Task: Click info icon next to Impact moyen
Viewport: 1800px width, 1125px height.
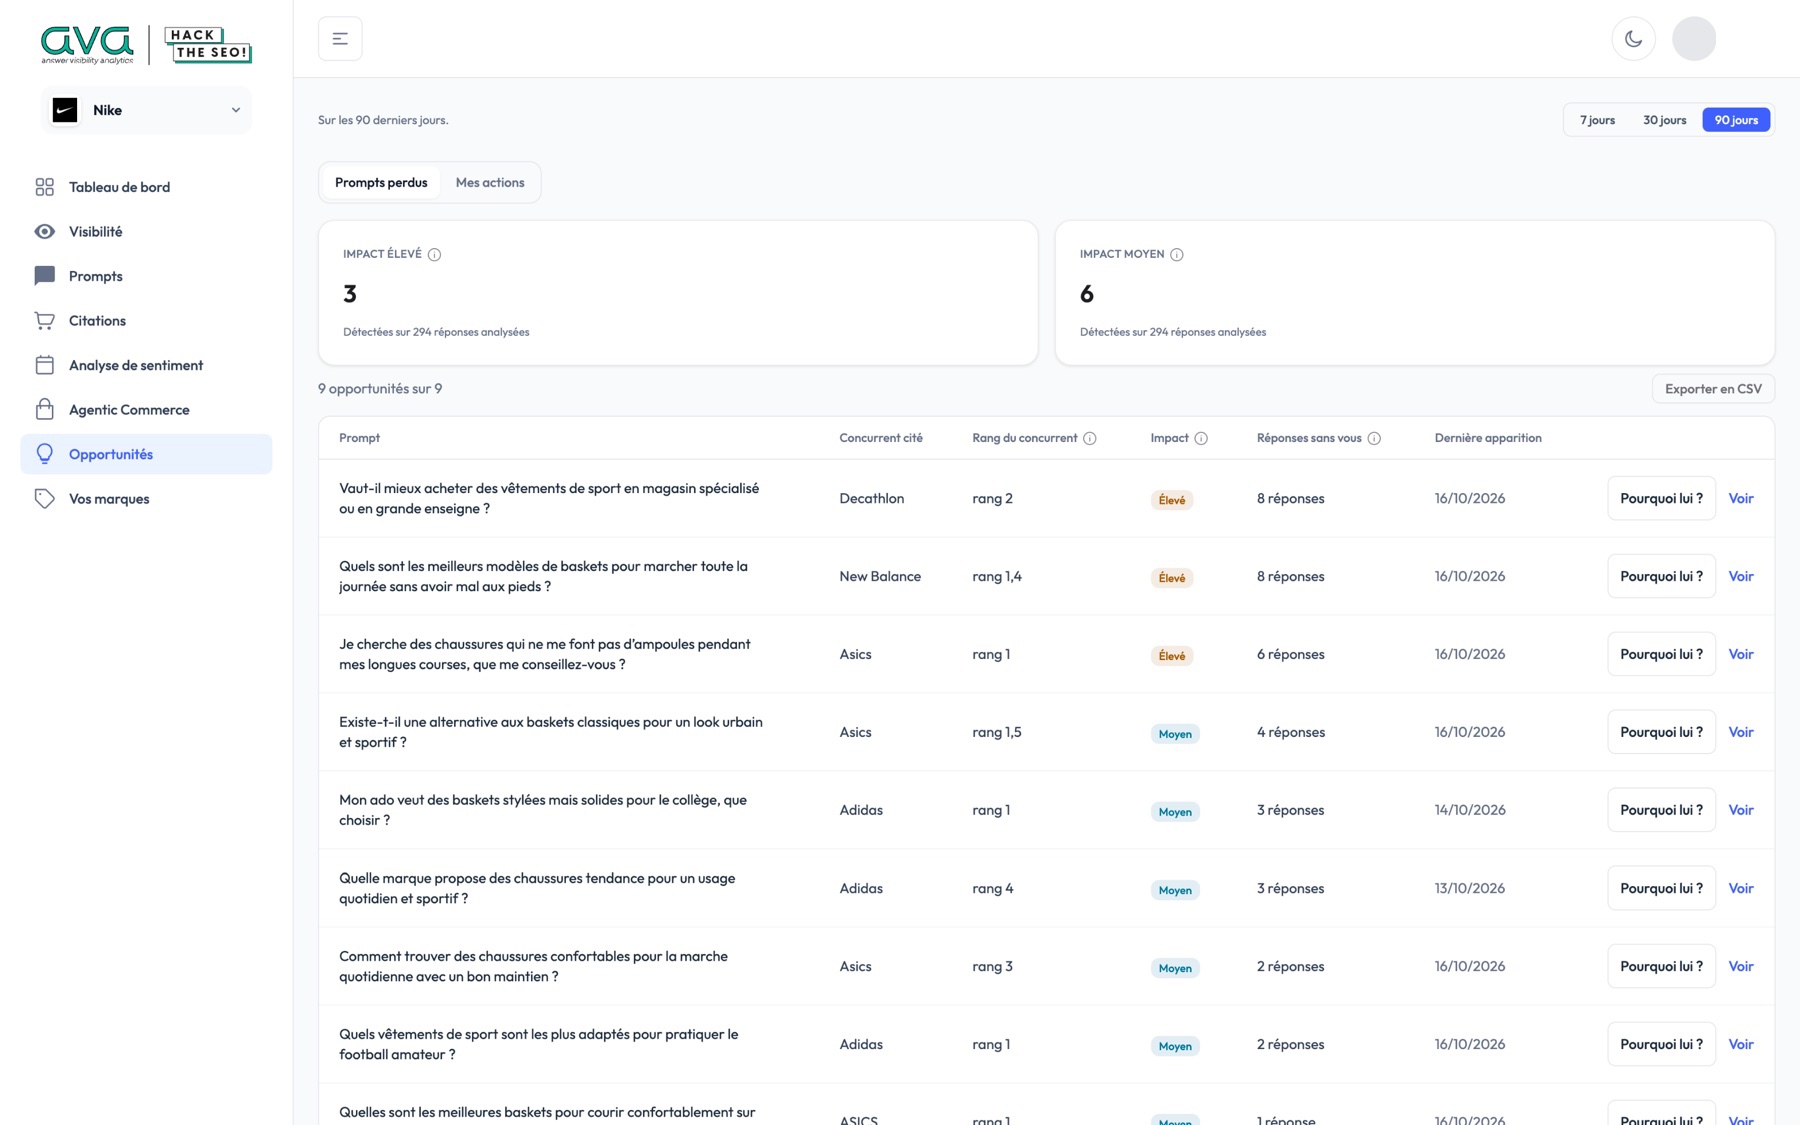Action: pyautogui.click(x=1177, y=254)
